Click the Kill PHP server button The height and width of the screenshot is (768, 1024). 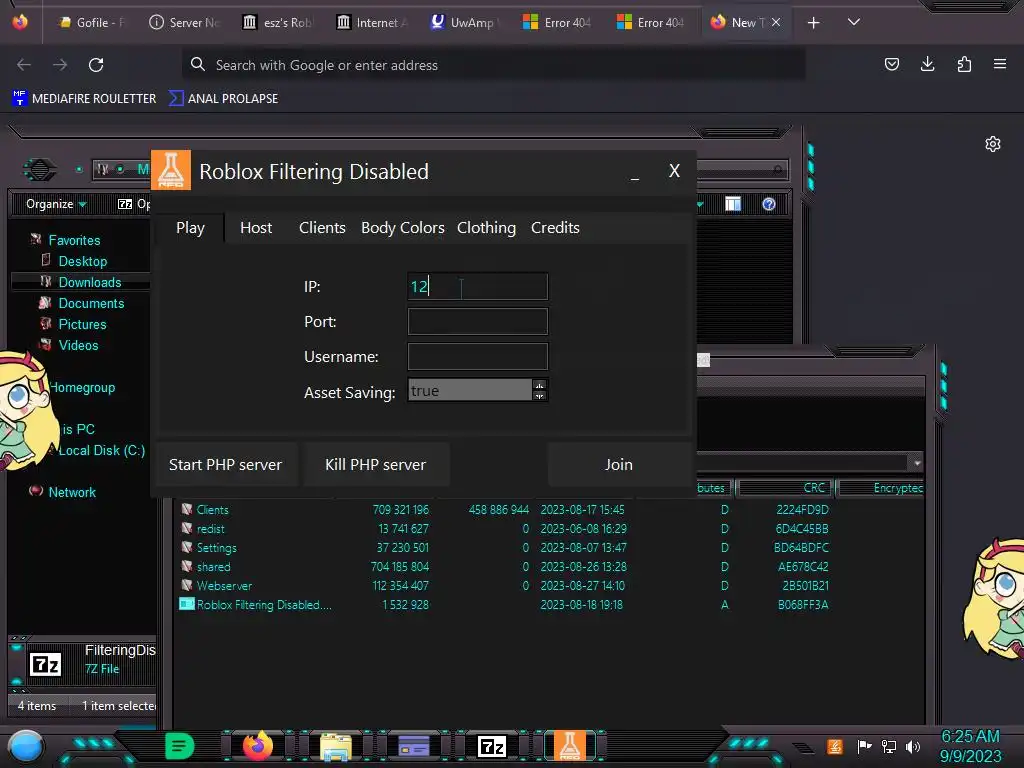[x=376, y=464]
